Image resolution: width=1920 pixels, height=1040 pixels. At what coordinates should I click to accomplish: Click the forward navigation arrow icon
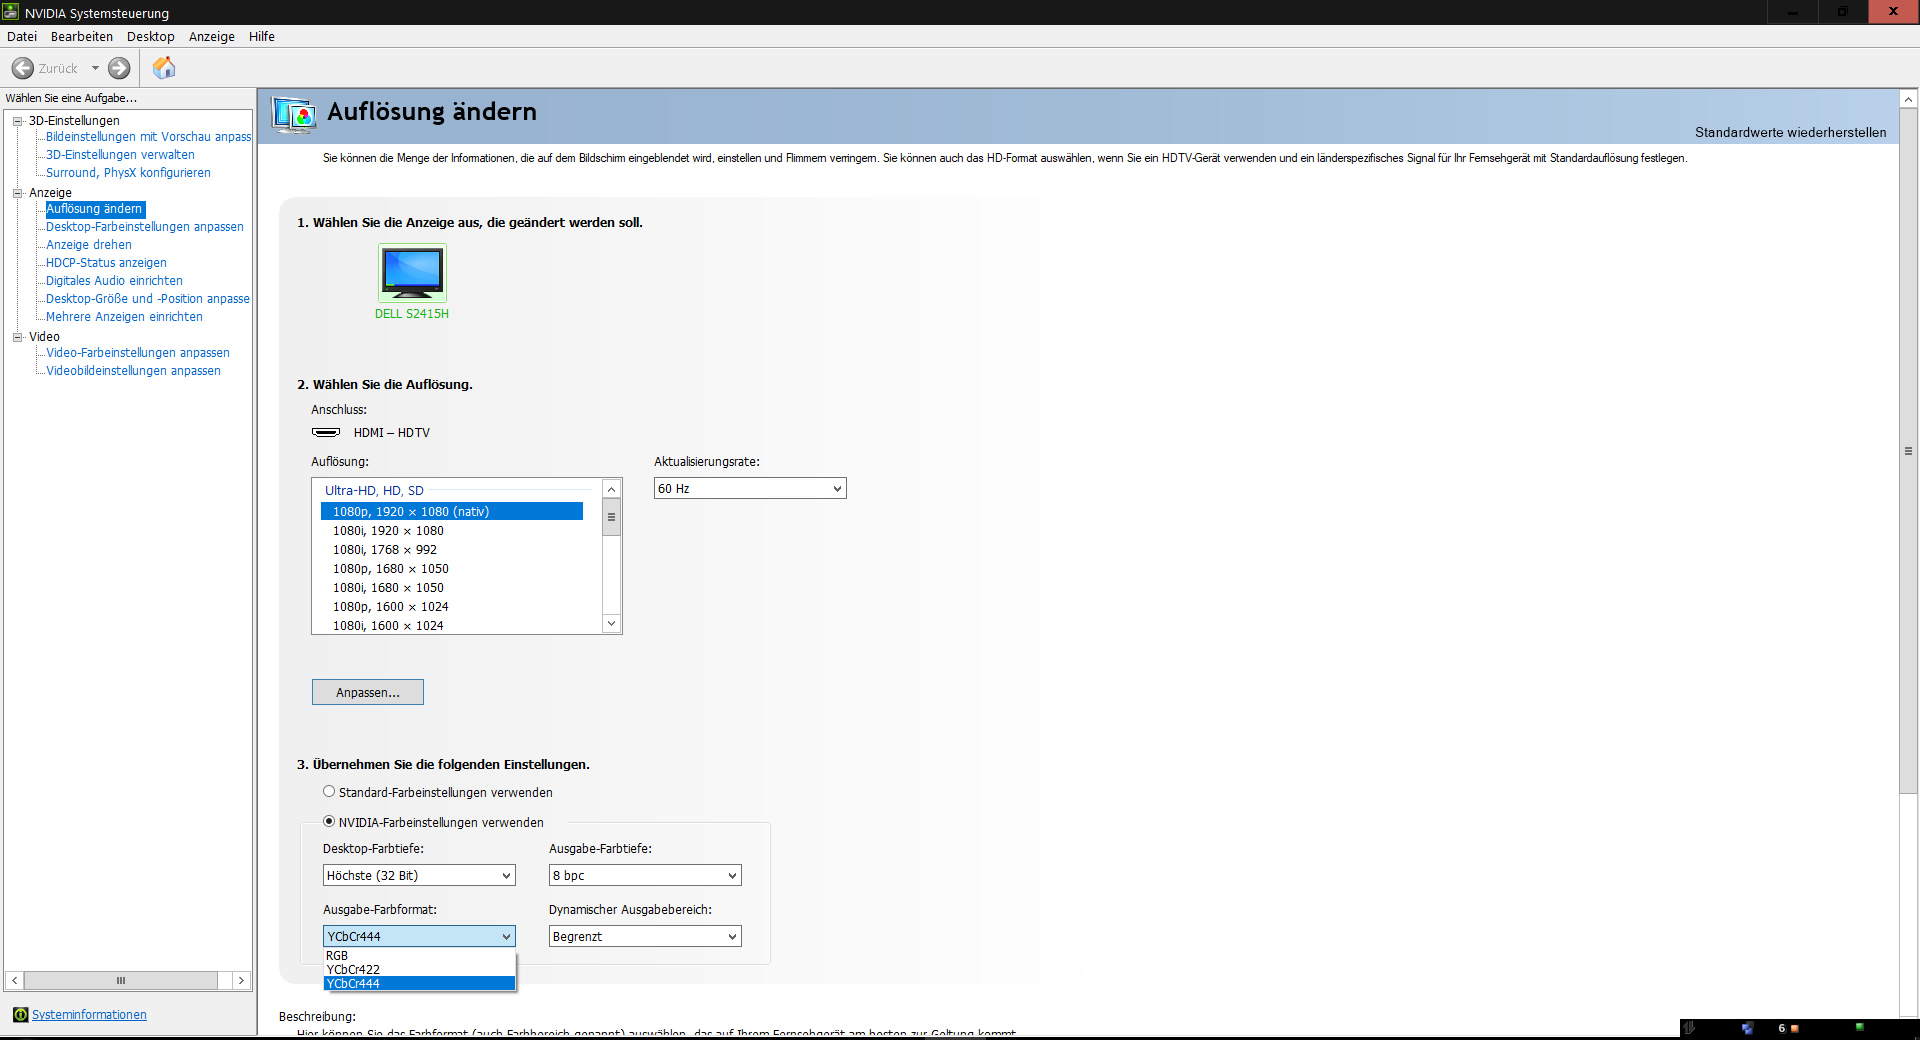(119, 68)
